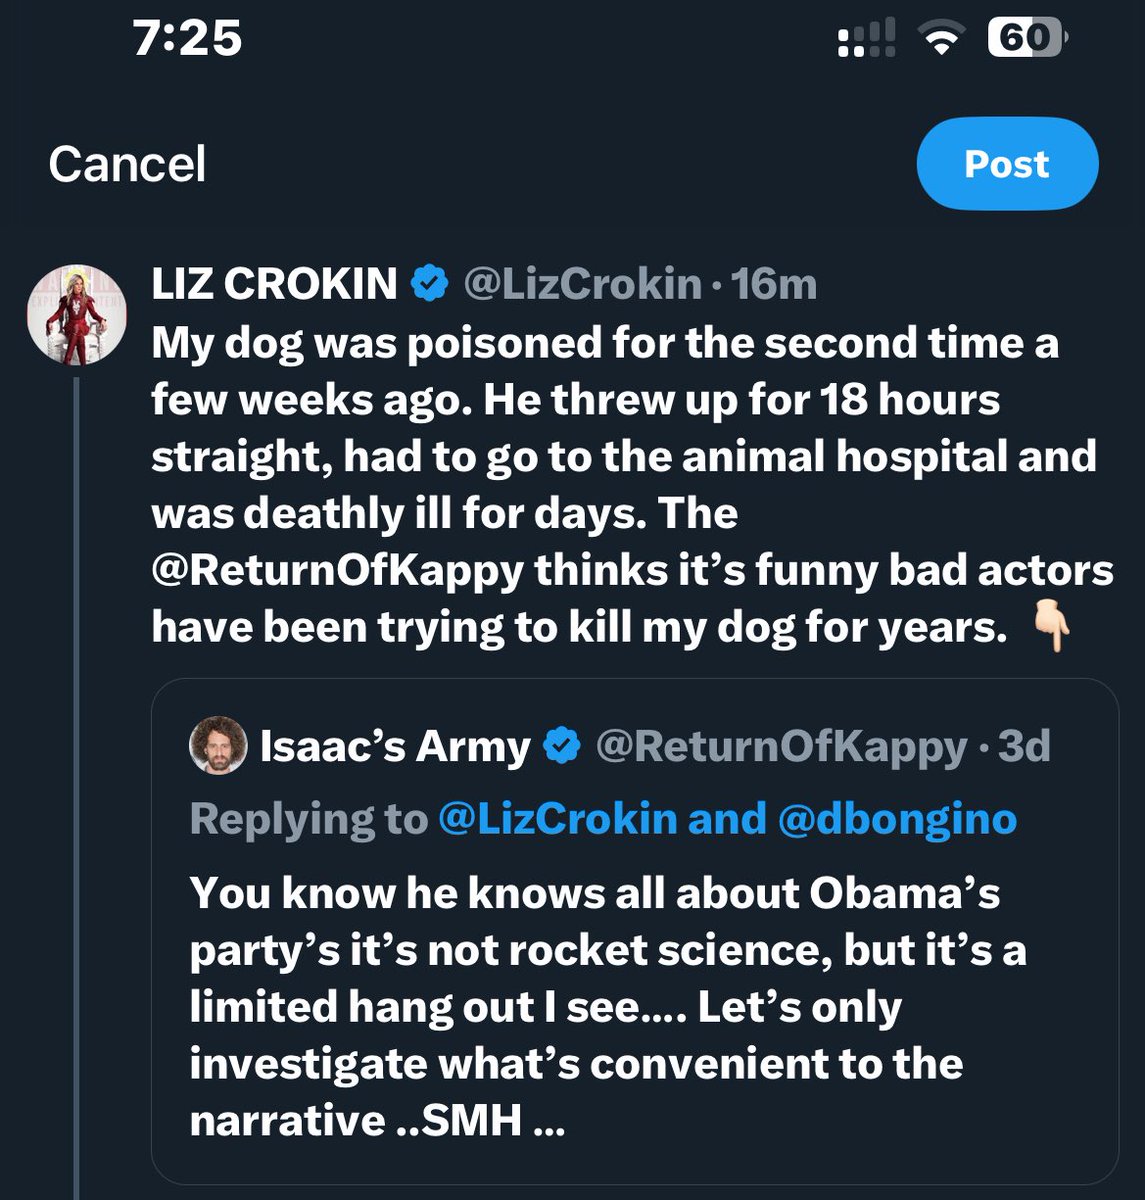Viewport: 1145px width, 1200px height.
Task: Tap the 16m timestamp
Action: point(775,284)
